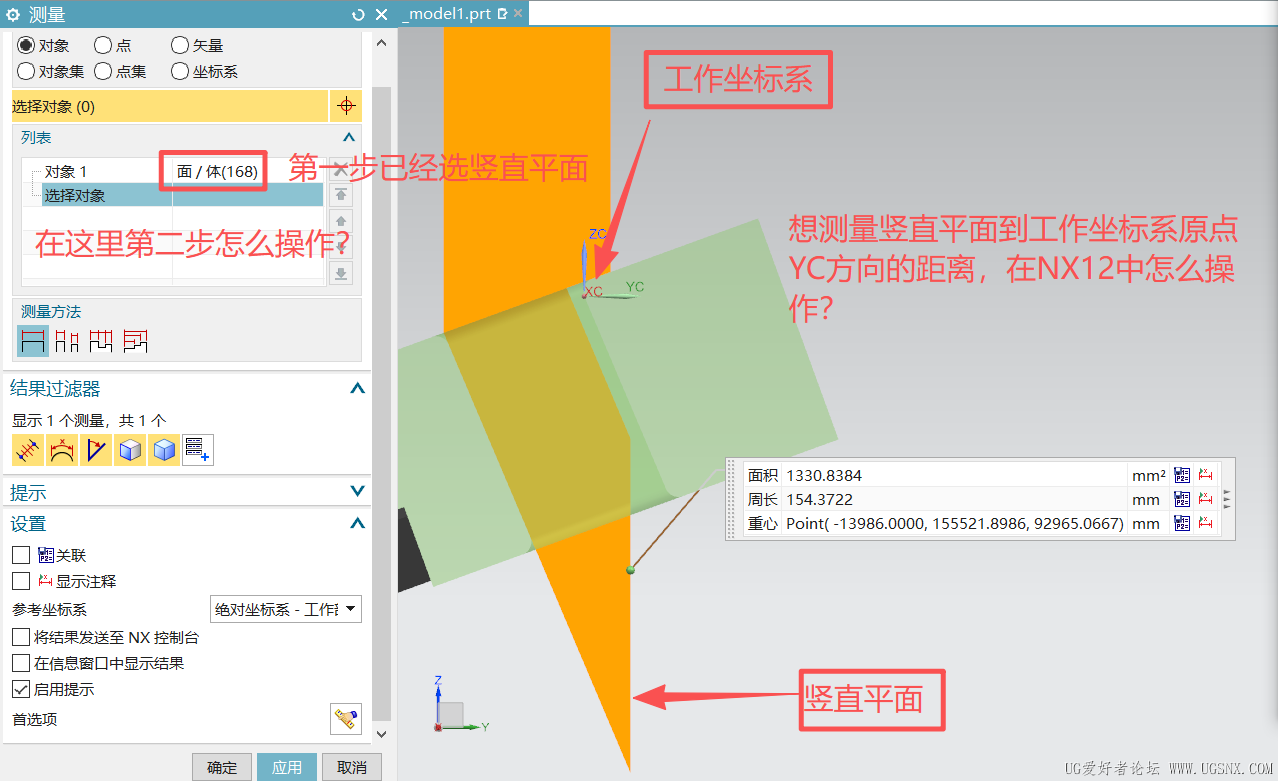Select the third measurement method icon
The image size is (1278, 781).
(100, 341)
